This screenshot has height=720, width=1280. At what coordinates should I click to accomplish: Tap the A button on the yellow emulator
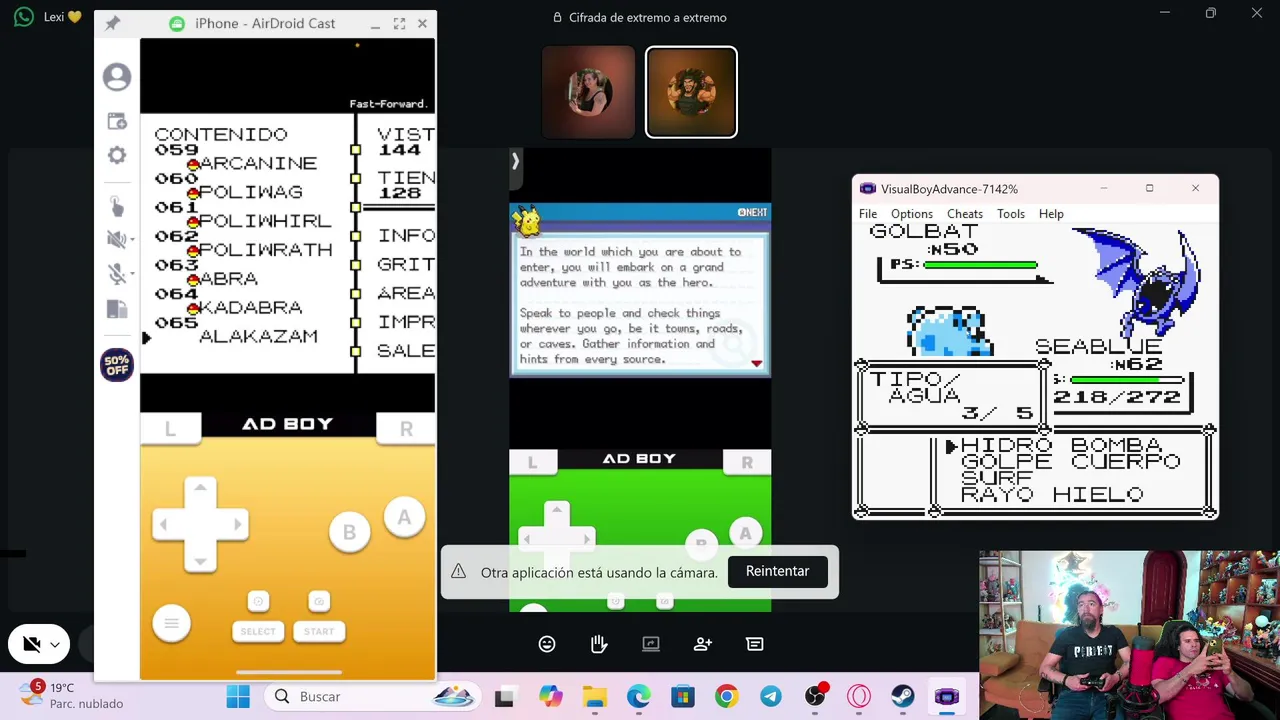[404, 517]
